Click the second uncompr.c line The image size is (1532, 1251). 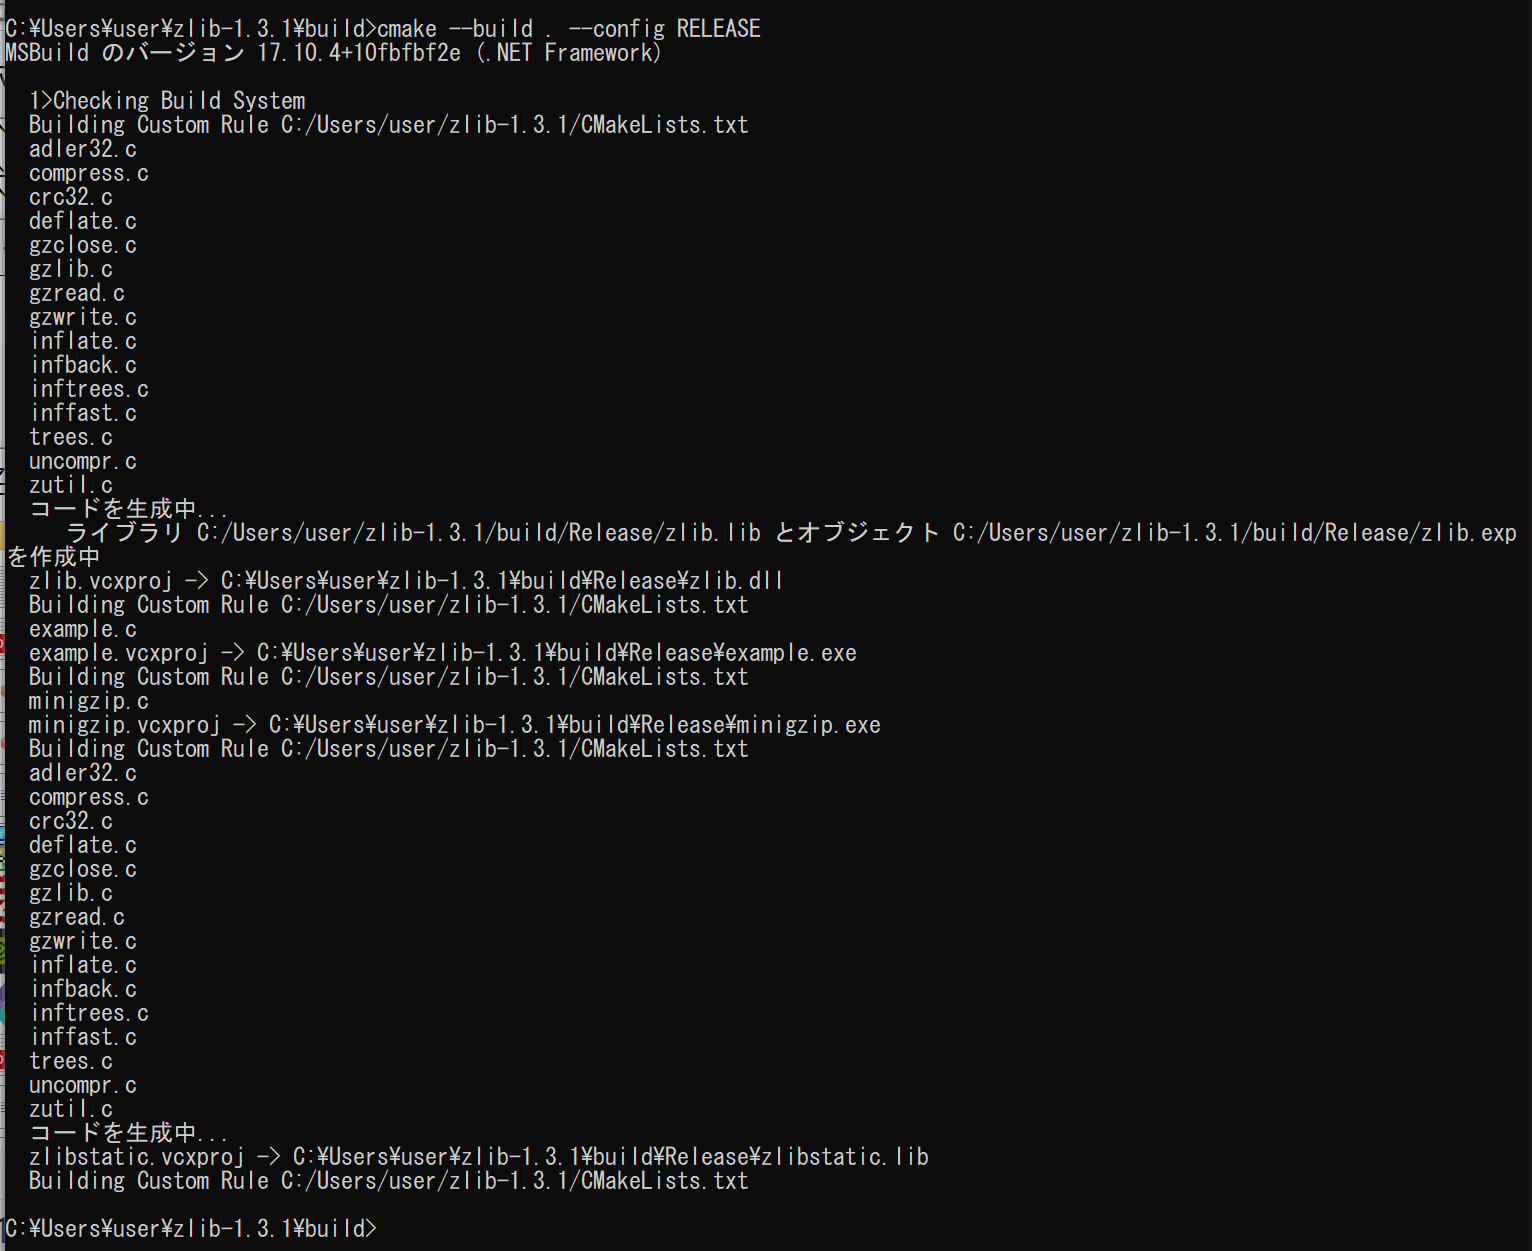83,1085
